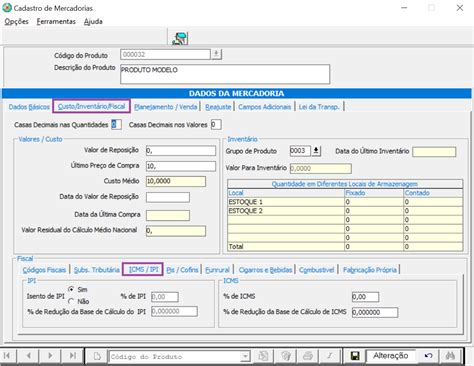The image size is (474, 366).
Task: Open the Ajuda menu
Action: [93, 22]
